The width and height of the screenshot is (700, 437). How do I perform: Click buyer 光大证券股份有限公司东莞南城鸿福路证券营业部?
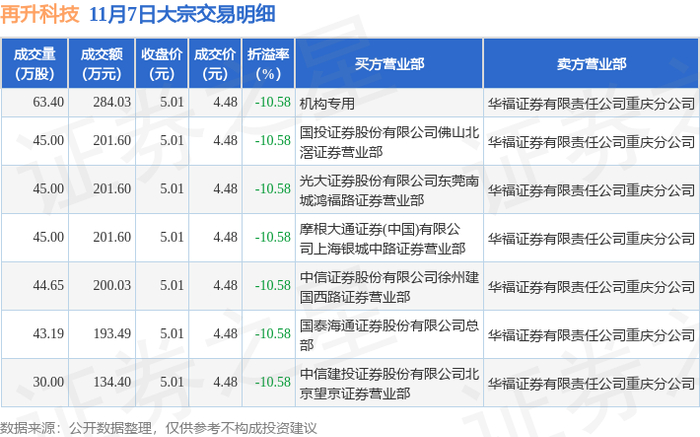[389, 190]
